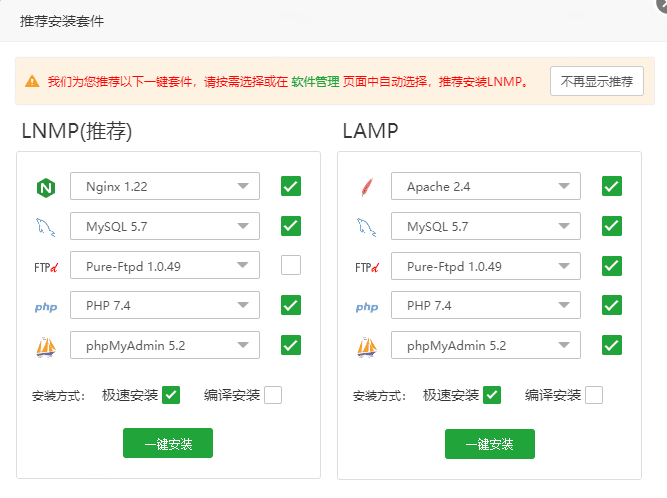Screen dimensions: 667x498
Task: Click the PHP icon in LNMP column
Action: [x=45, y=307]
